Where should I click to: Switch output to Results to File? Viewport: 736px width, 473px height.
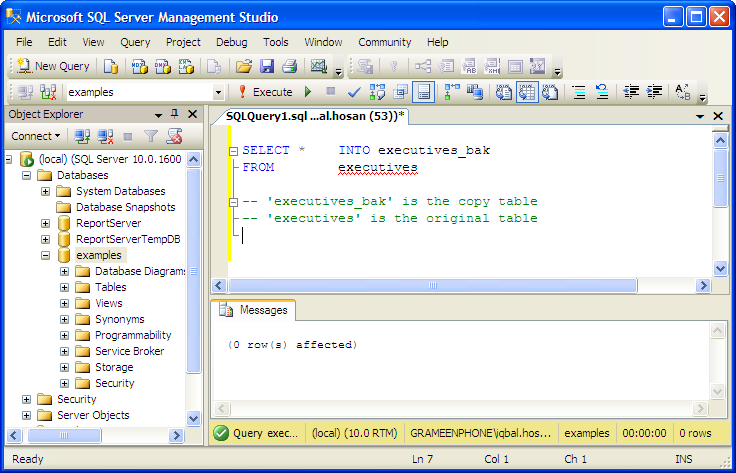(550, 92)
